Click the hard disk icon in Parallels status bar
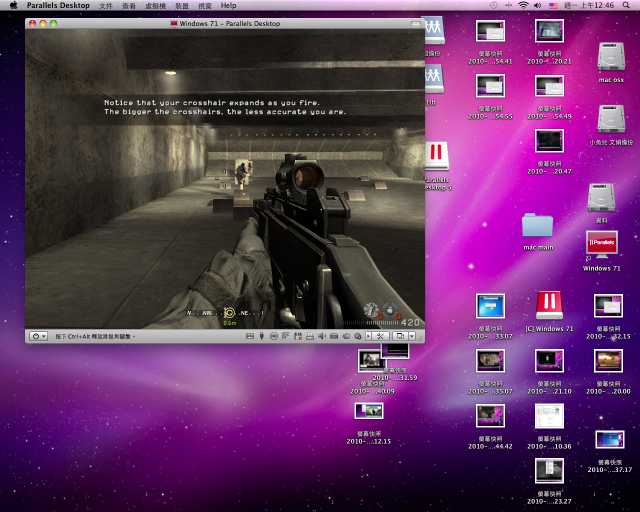Image resolution: width=640 pixels, height=512 pixels. point(334,336)
